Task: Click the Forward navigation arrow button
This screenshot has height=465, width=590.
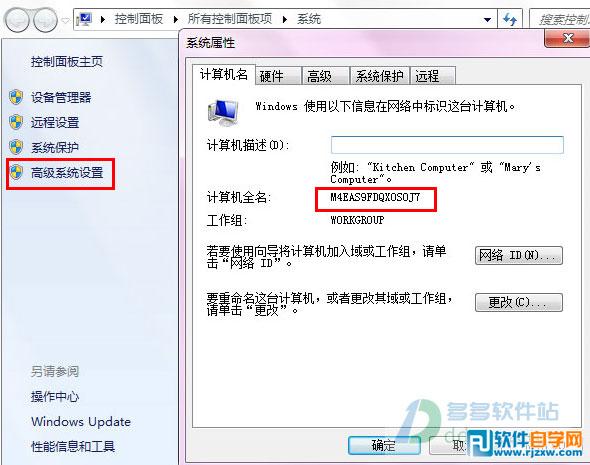Action: [45, 20]
